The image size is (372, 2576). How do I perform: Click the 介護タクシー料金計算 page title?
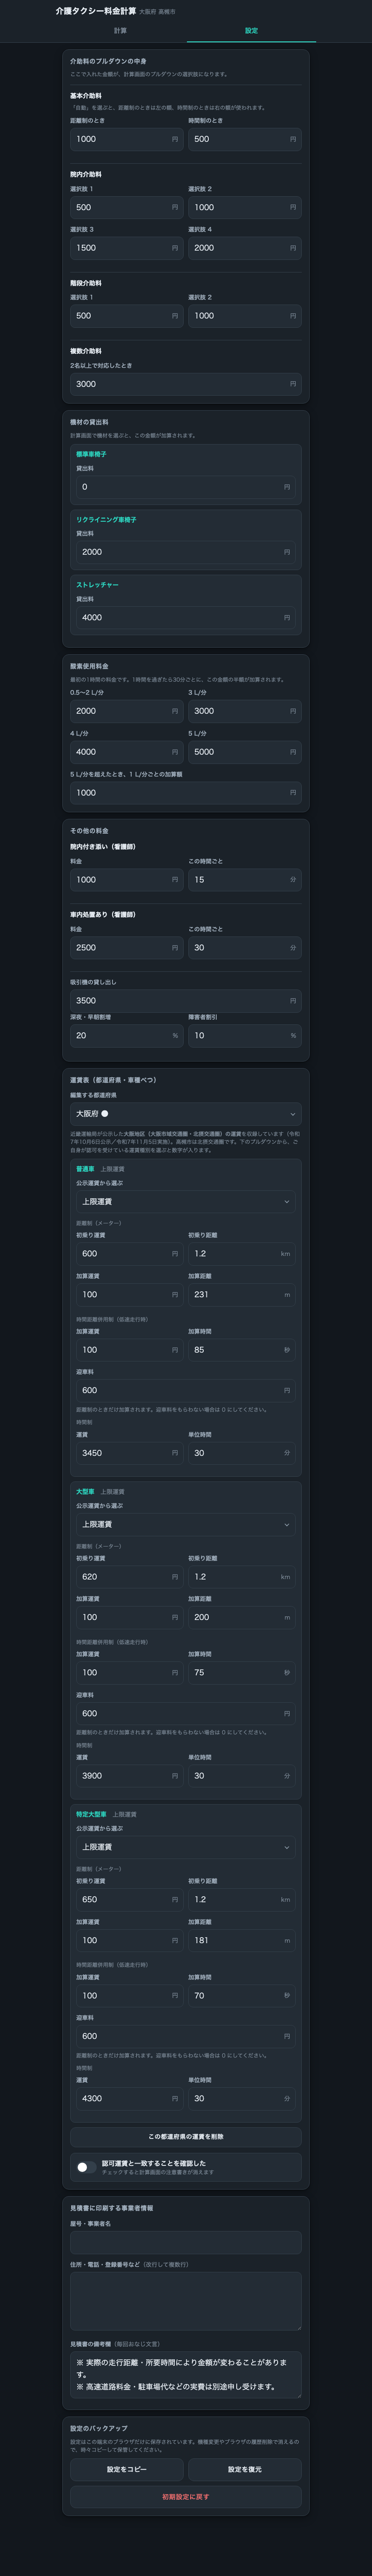tap(95, 11)
